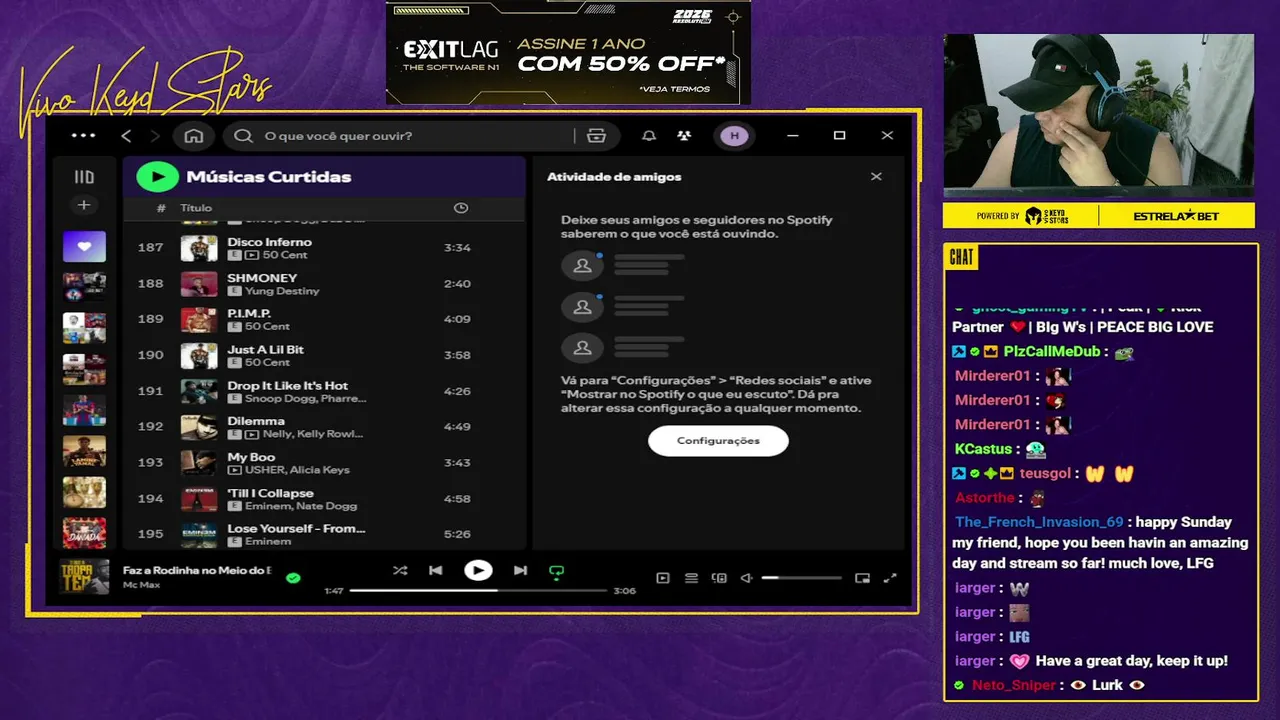Open the friend activity icon
This screenshot has width=1280, height=720.
[684, 136]
